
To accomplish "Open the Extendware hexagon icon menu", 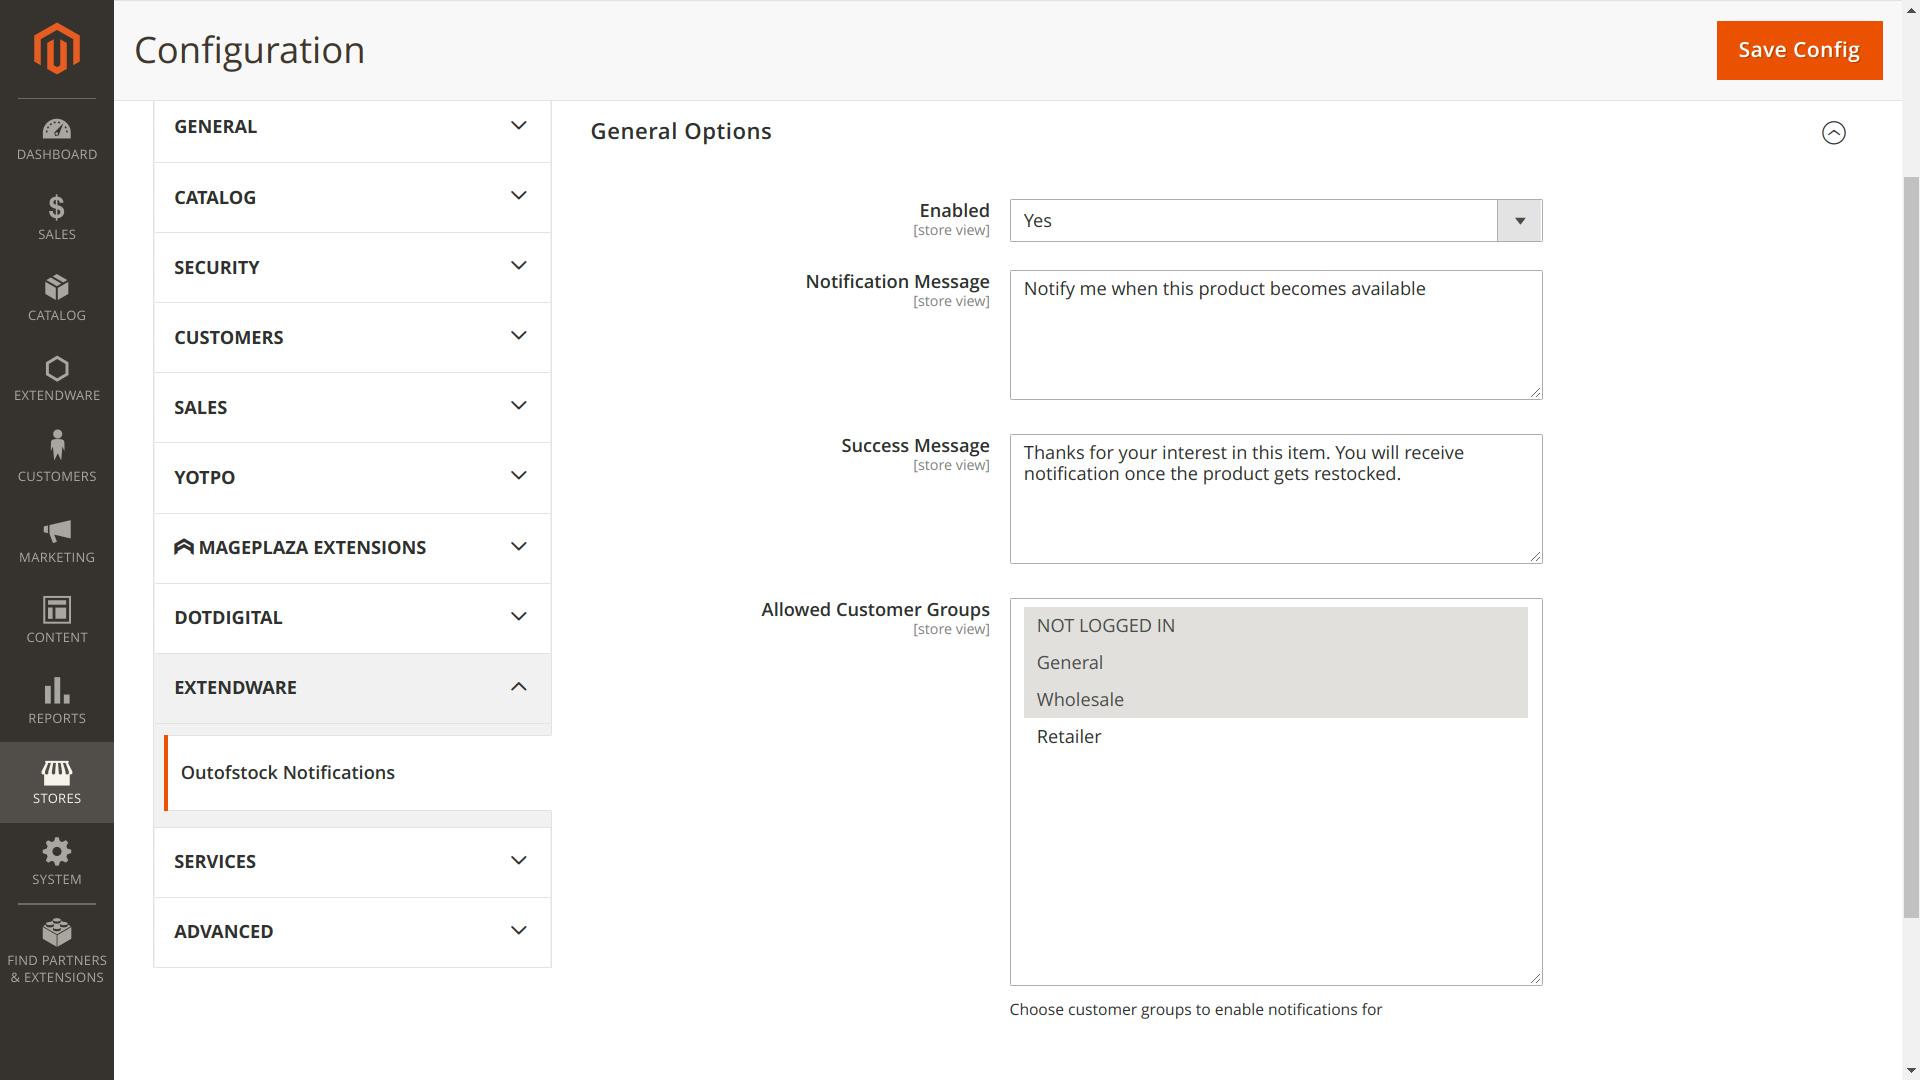I will pyautogui.click(x=56, y=379).
